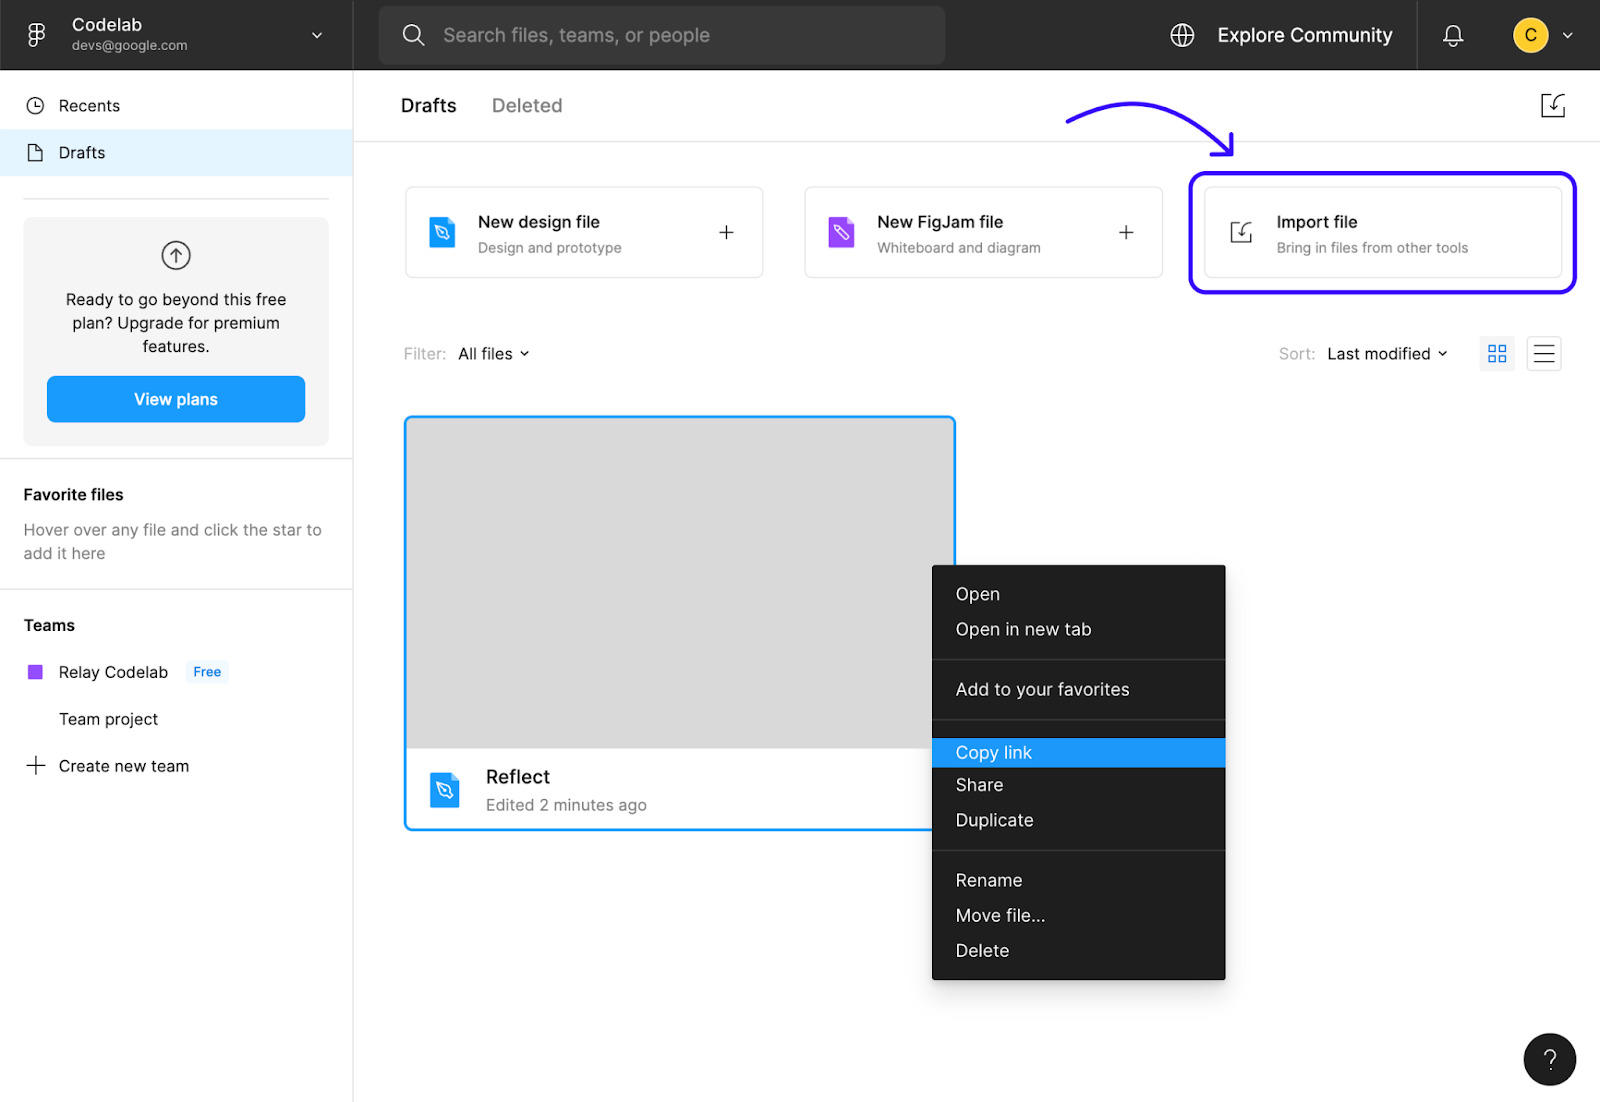
Task: Go to Recents in sidebar
Action: coord(176,106)
